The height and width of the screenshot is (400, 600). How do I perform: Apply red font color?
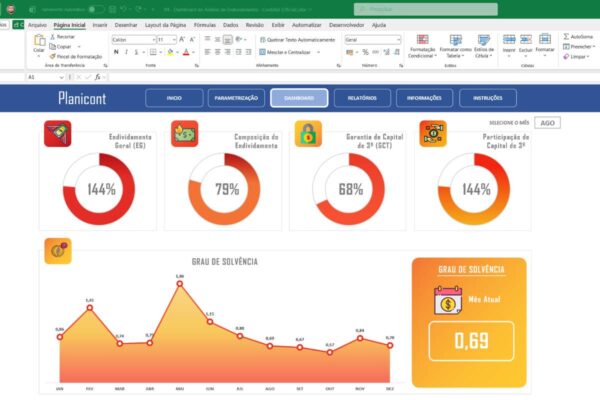[186, 52]
